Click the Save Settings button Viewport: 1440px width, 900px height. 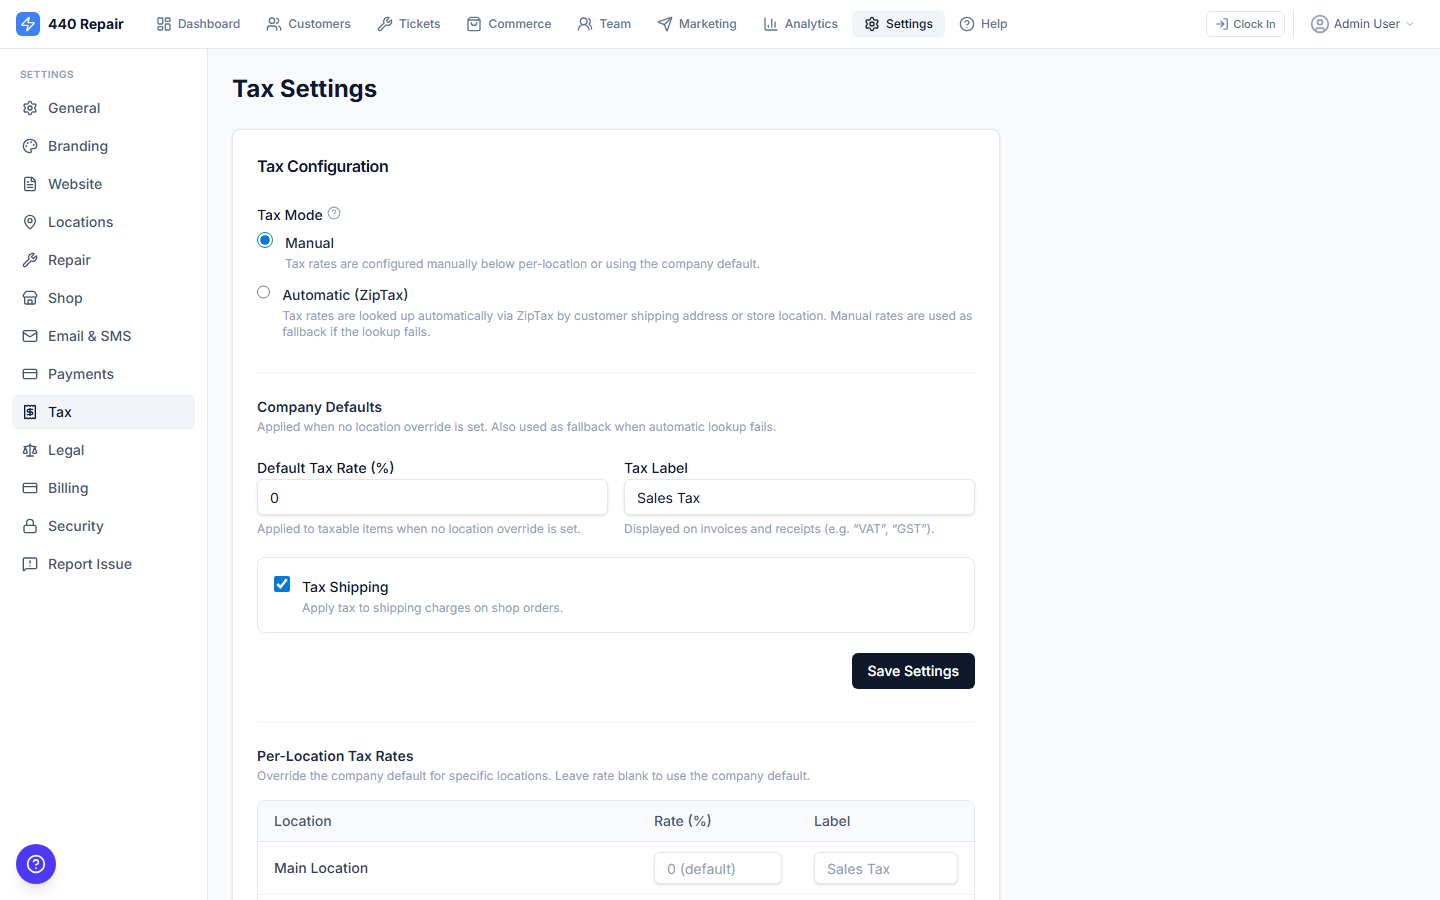(913, 671)
